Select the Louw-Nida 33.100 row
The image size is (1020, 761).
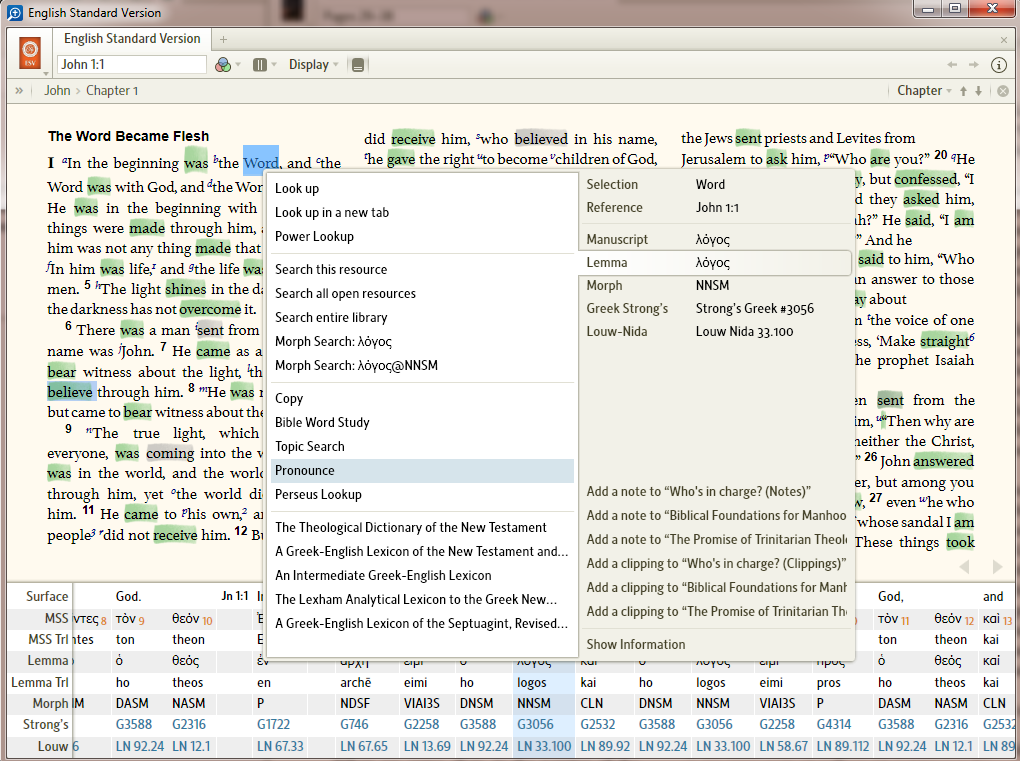coord(716,332)
